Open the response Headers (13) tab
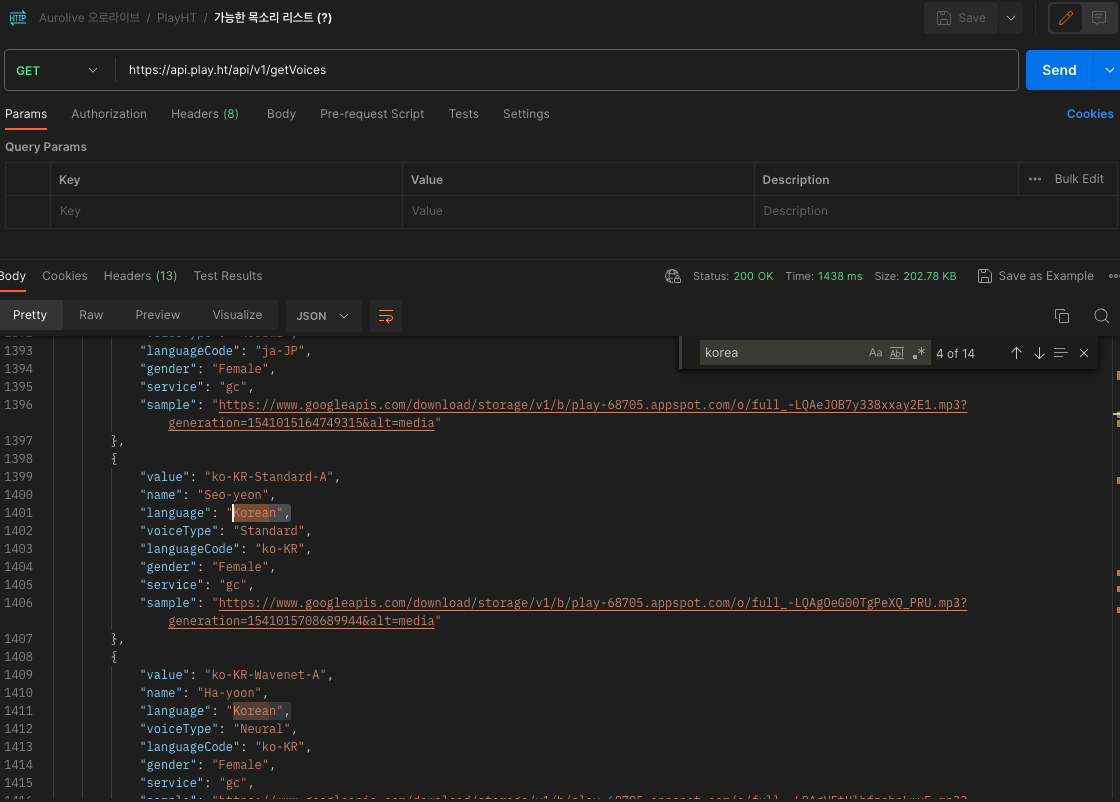 (x=140, y=276)
